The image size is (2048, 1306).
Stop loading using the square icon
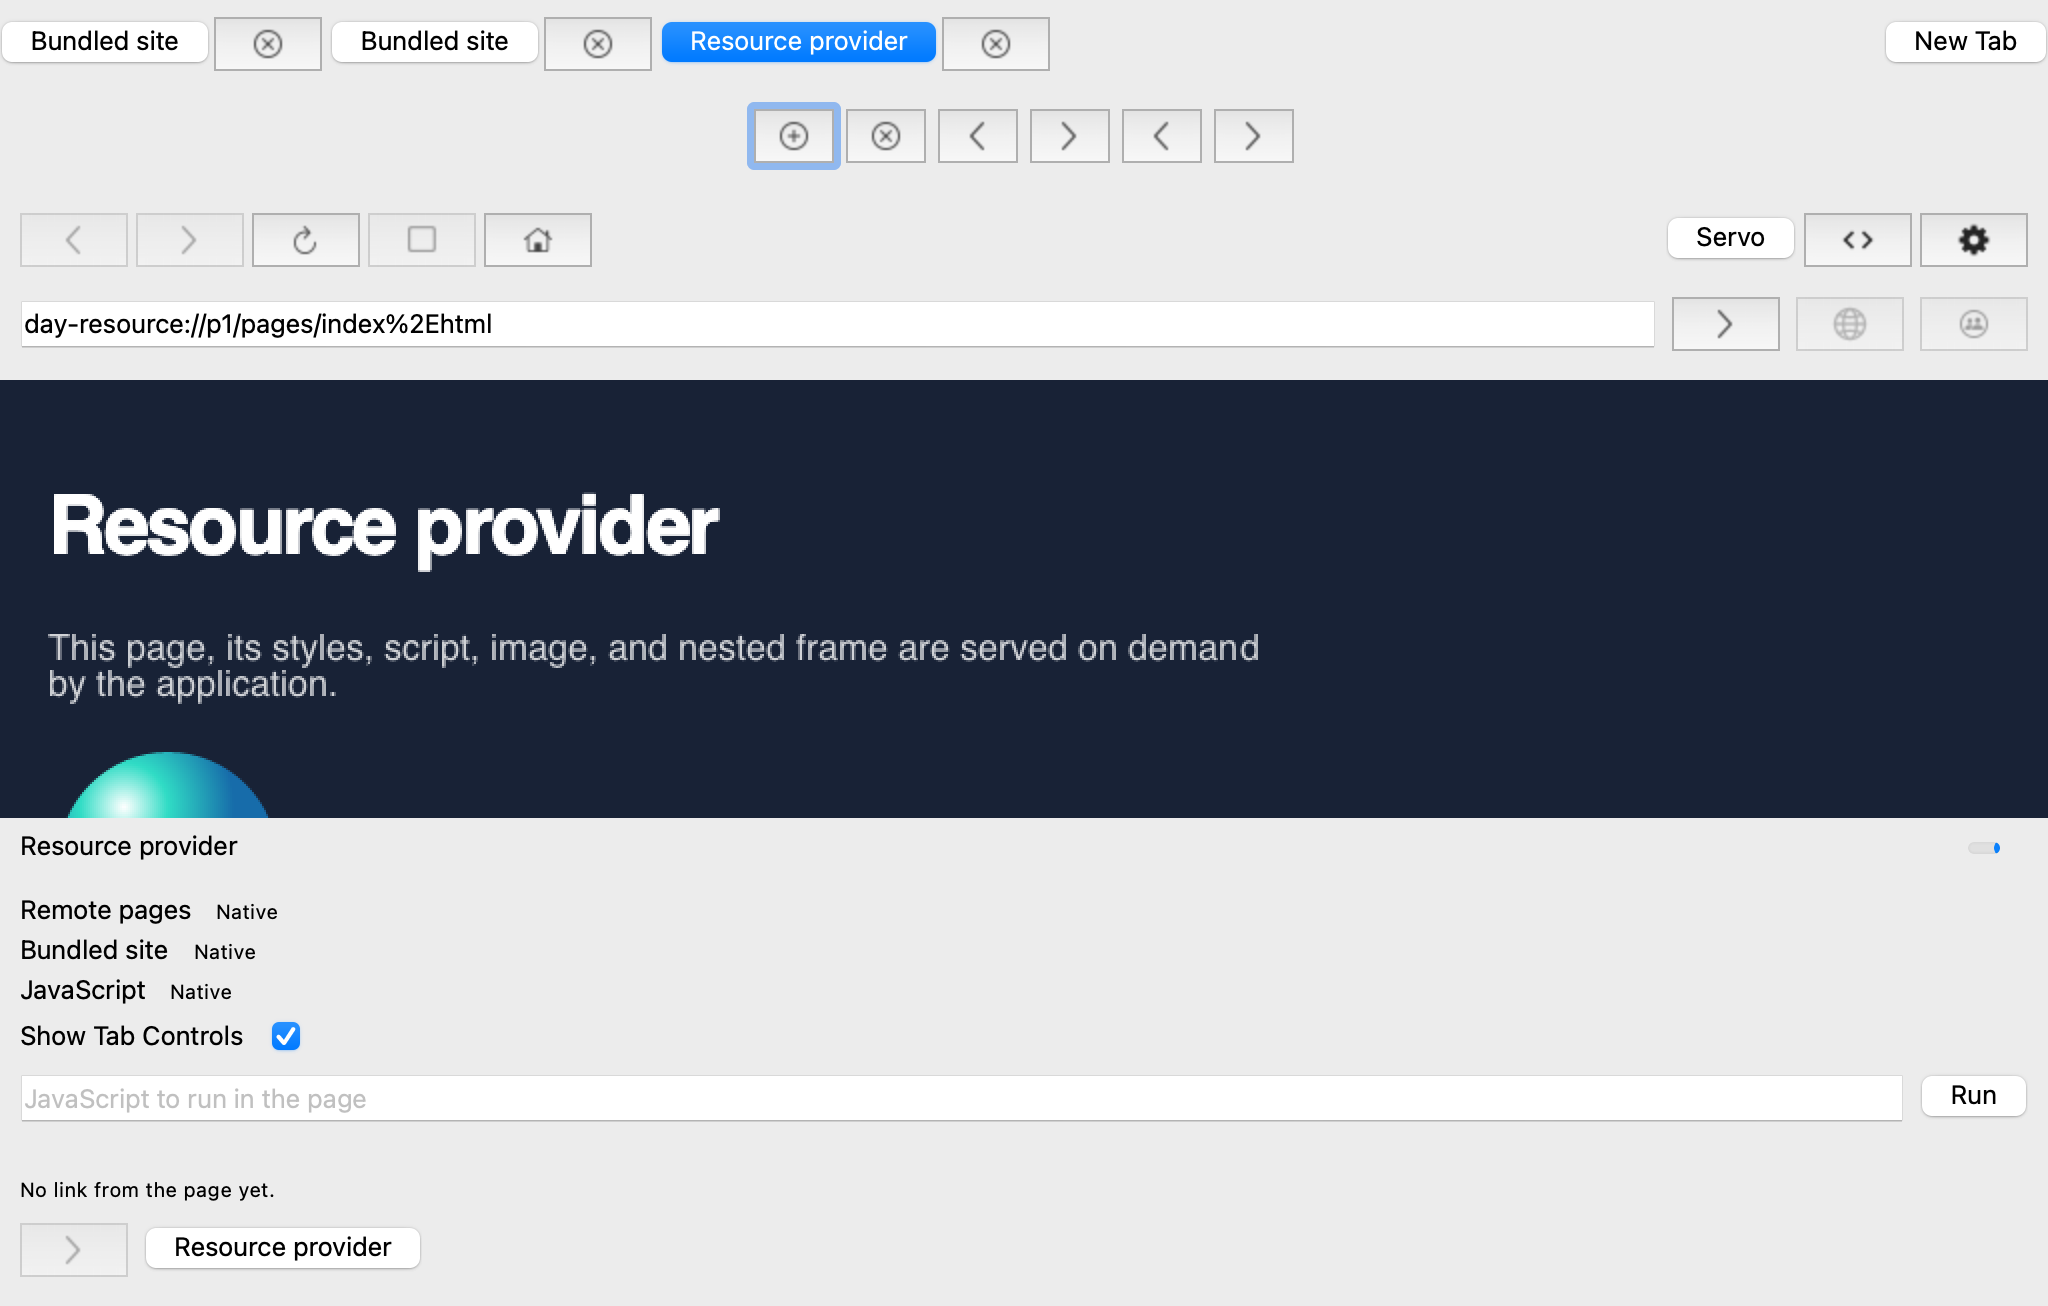422,240
